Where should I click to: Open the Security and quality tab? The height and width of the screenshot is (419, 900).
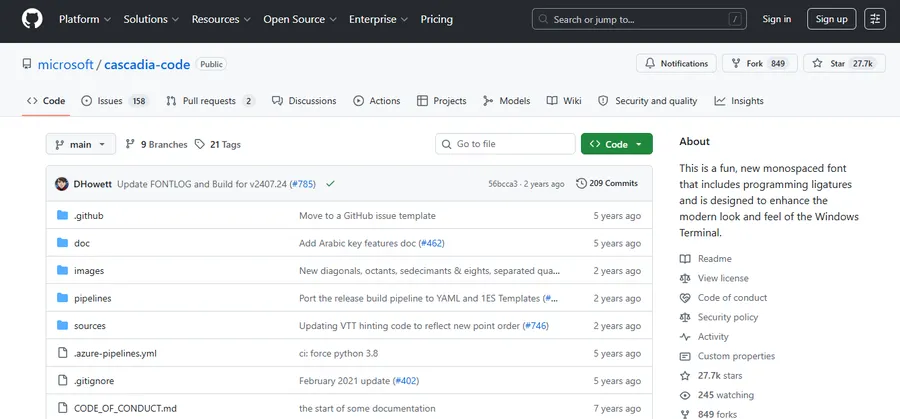(647, 101)
